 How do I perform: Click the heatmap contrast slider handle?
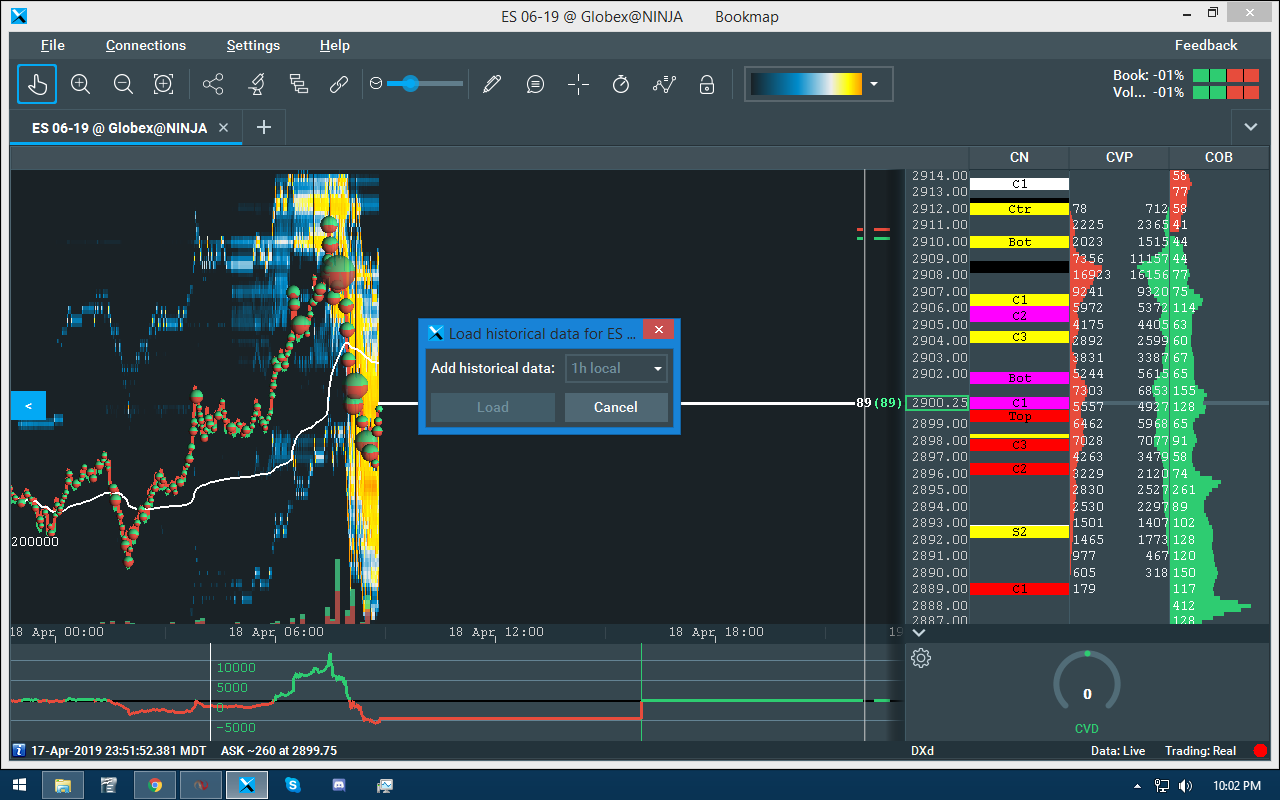click(x=408, y=84)
